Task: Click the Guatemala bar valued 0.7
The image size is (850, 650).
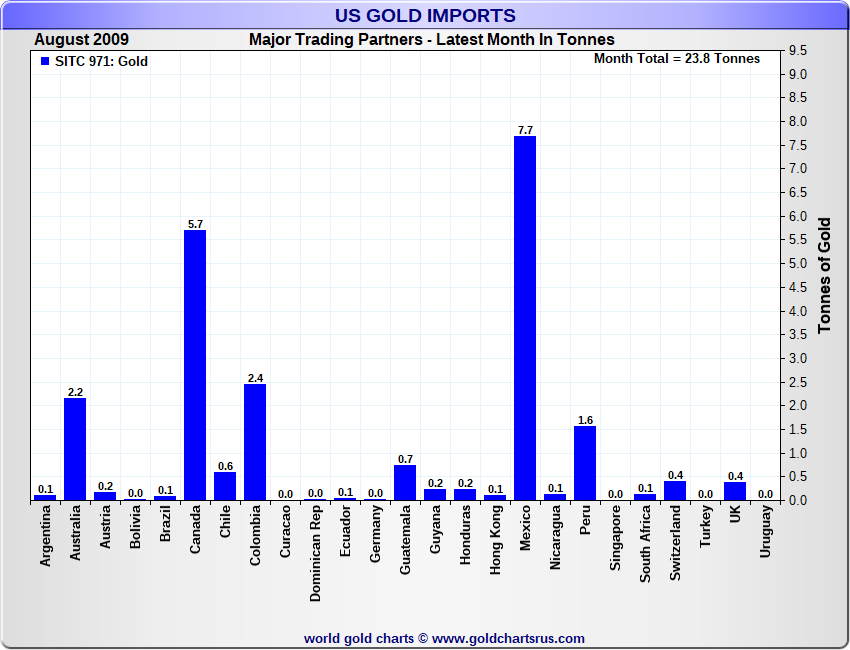Action: click(405, 482)
